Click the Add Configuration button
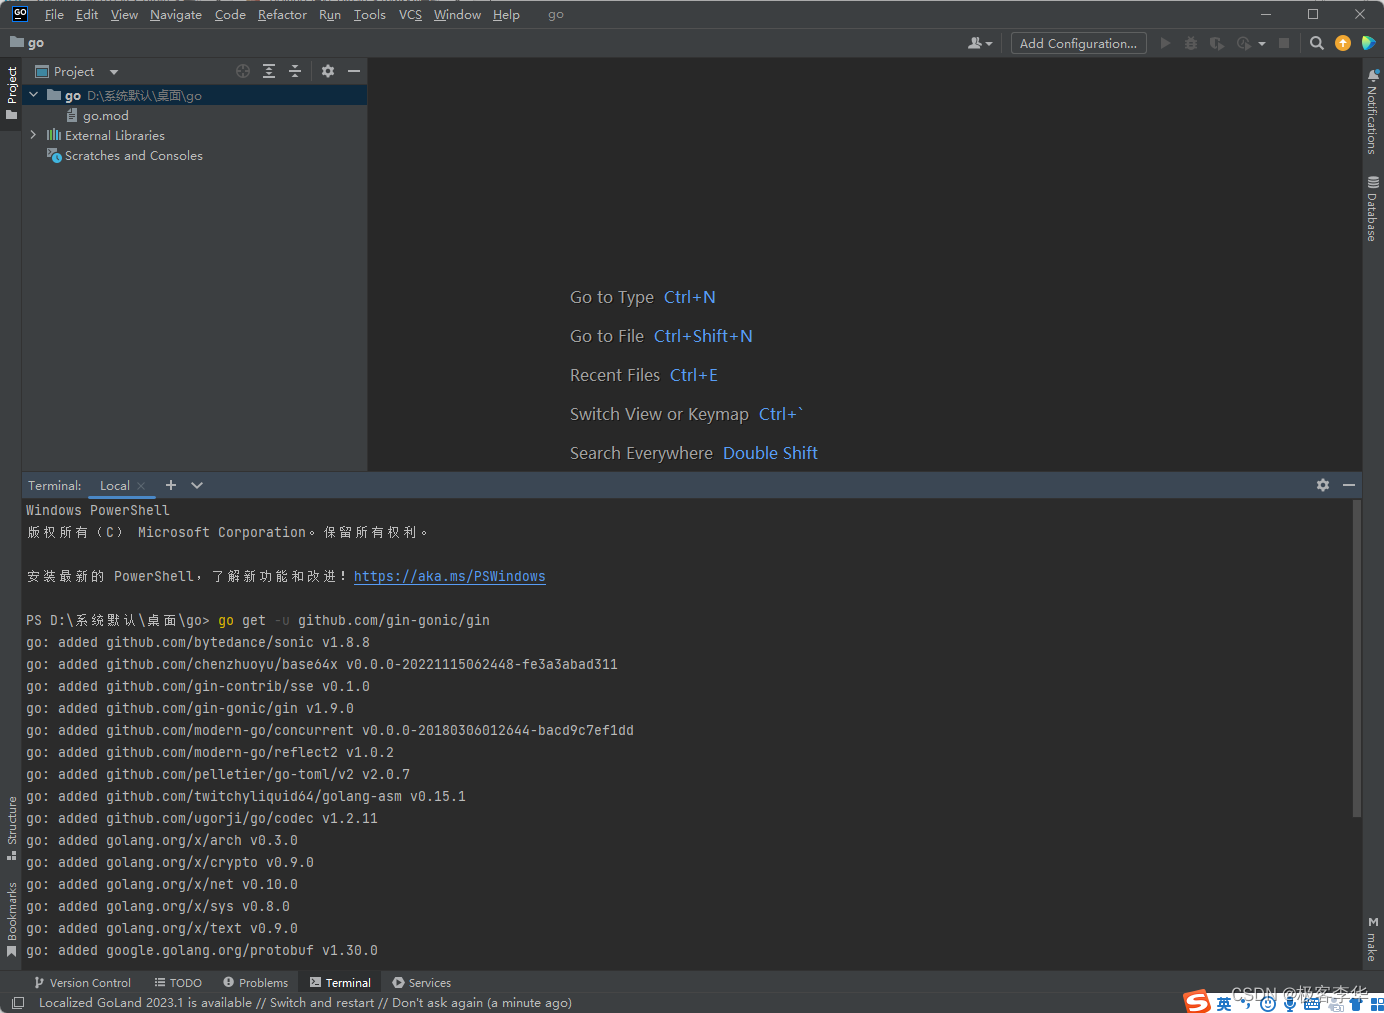The height and width of the screenshot is (1013, 1384). [x=1078, y=43]
